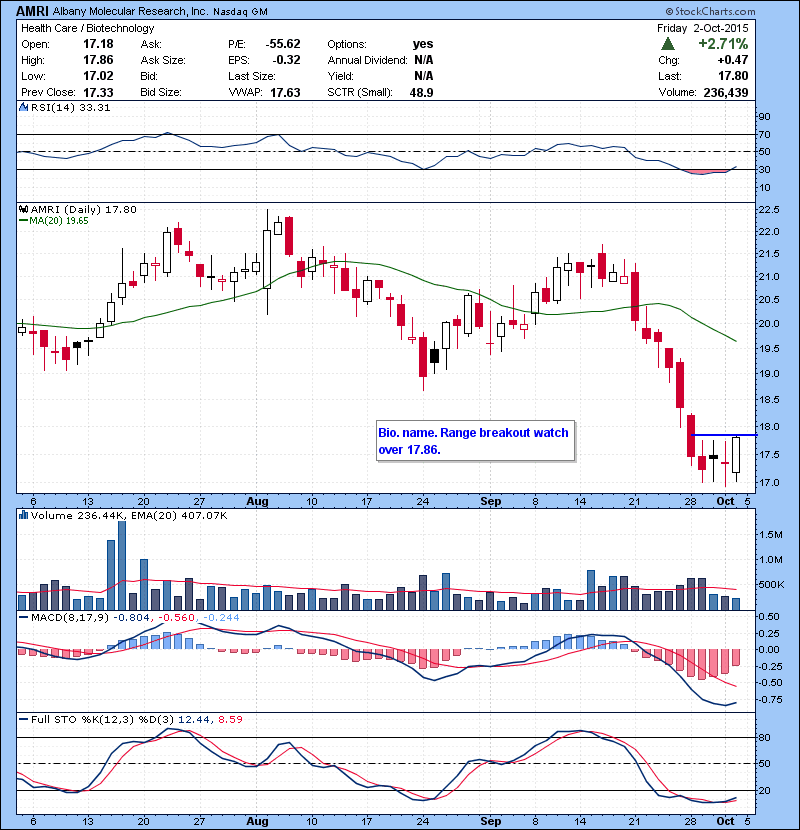The height and width of the screenshot is (830, 800).
Task: Click the AMRI (Daily) 17.80 chart label
Action: click(x=84, y=209)
